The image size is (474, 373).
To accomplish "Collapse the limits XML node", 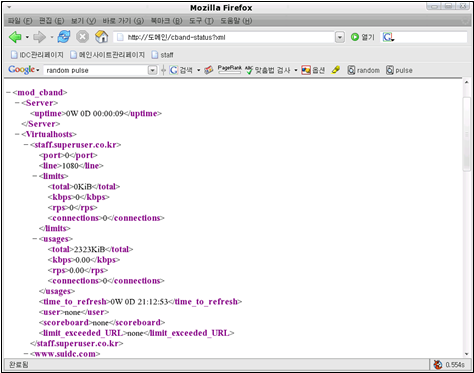I will coord(35,176).
